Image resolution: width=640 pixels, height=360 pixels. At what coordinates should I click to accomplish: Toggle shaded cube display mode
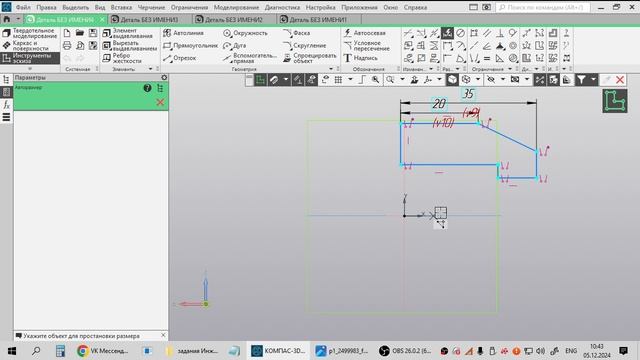point(452,80)
